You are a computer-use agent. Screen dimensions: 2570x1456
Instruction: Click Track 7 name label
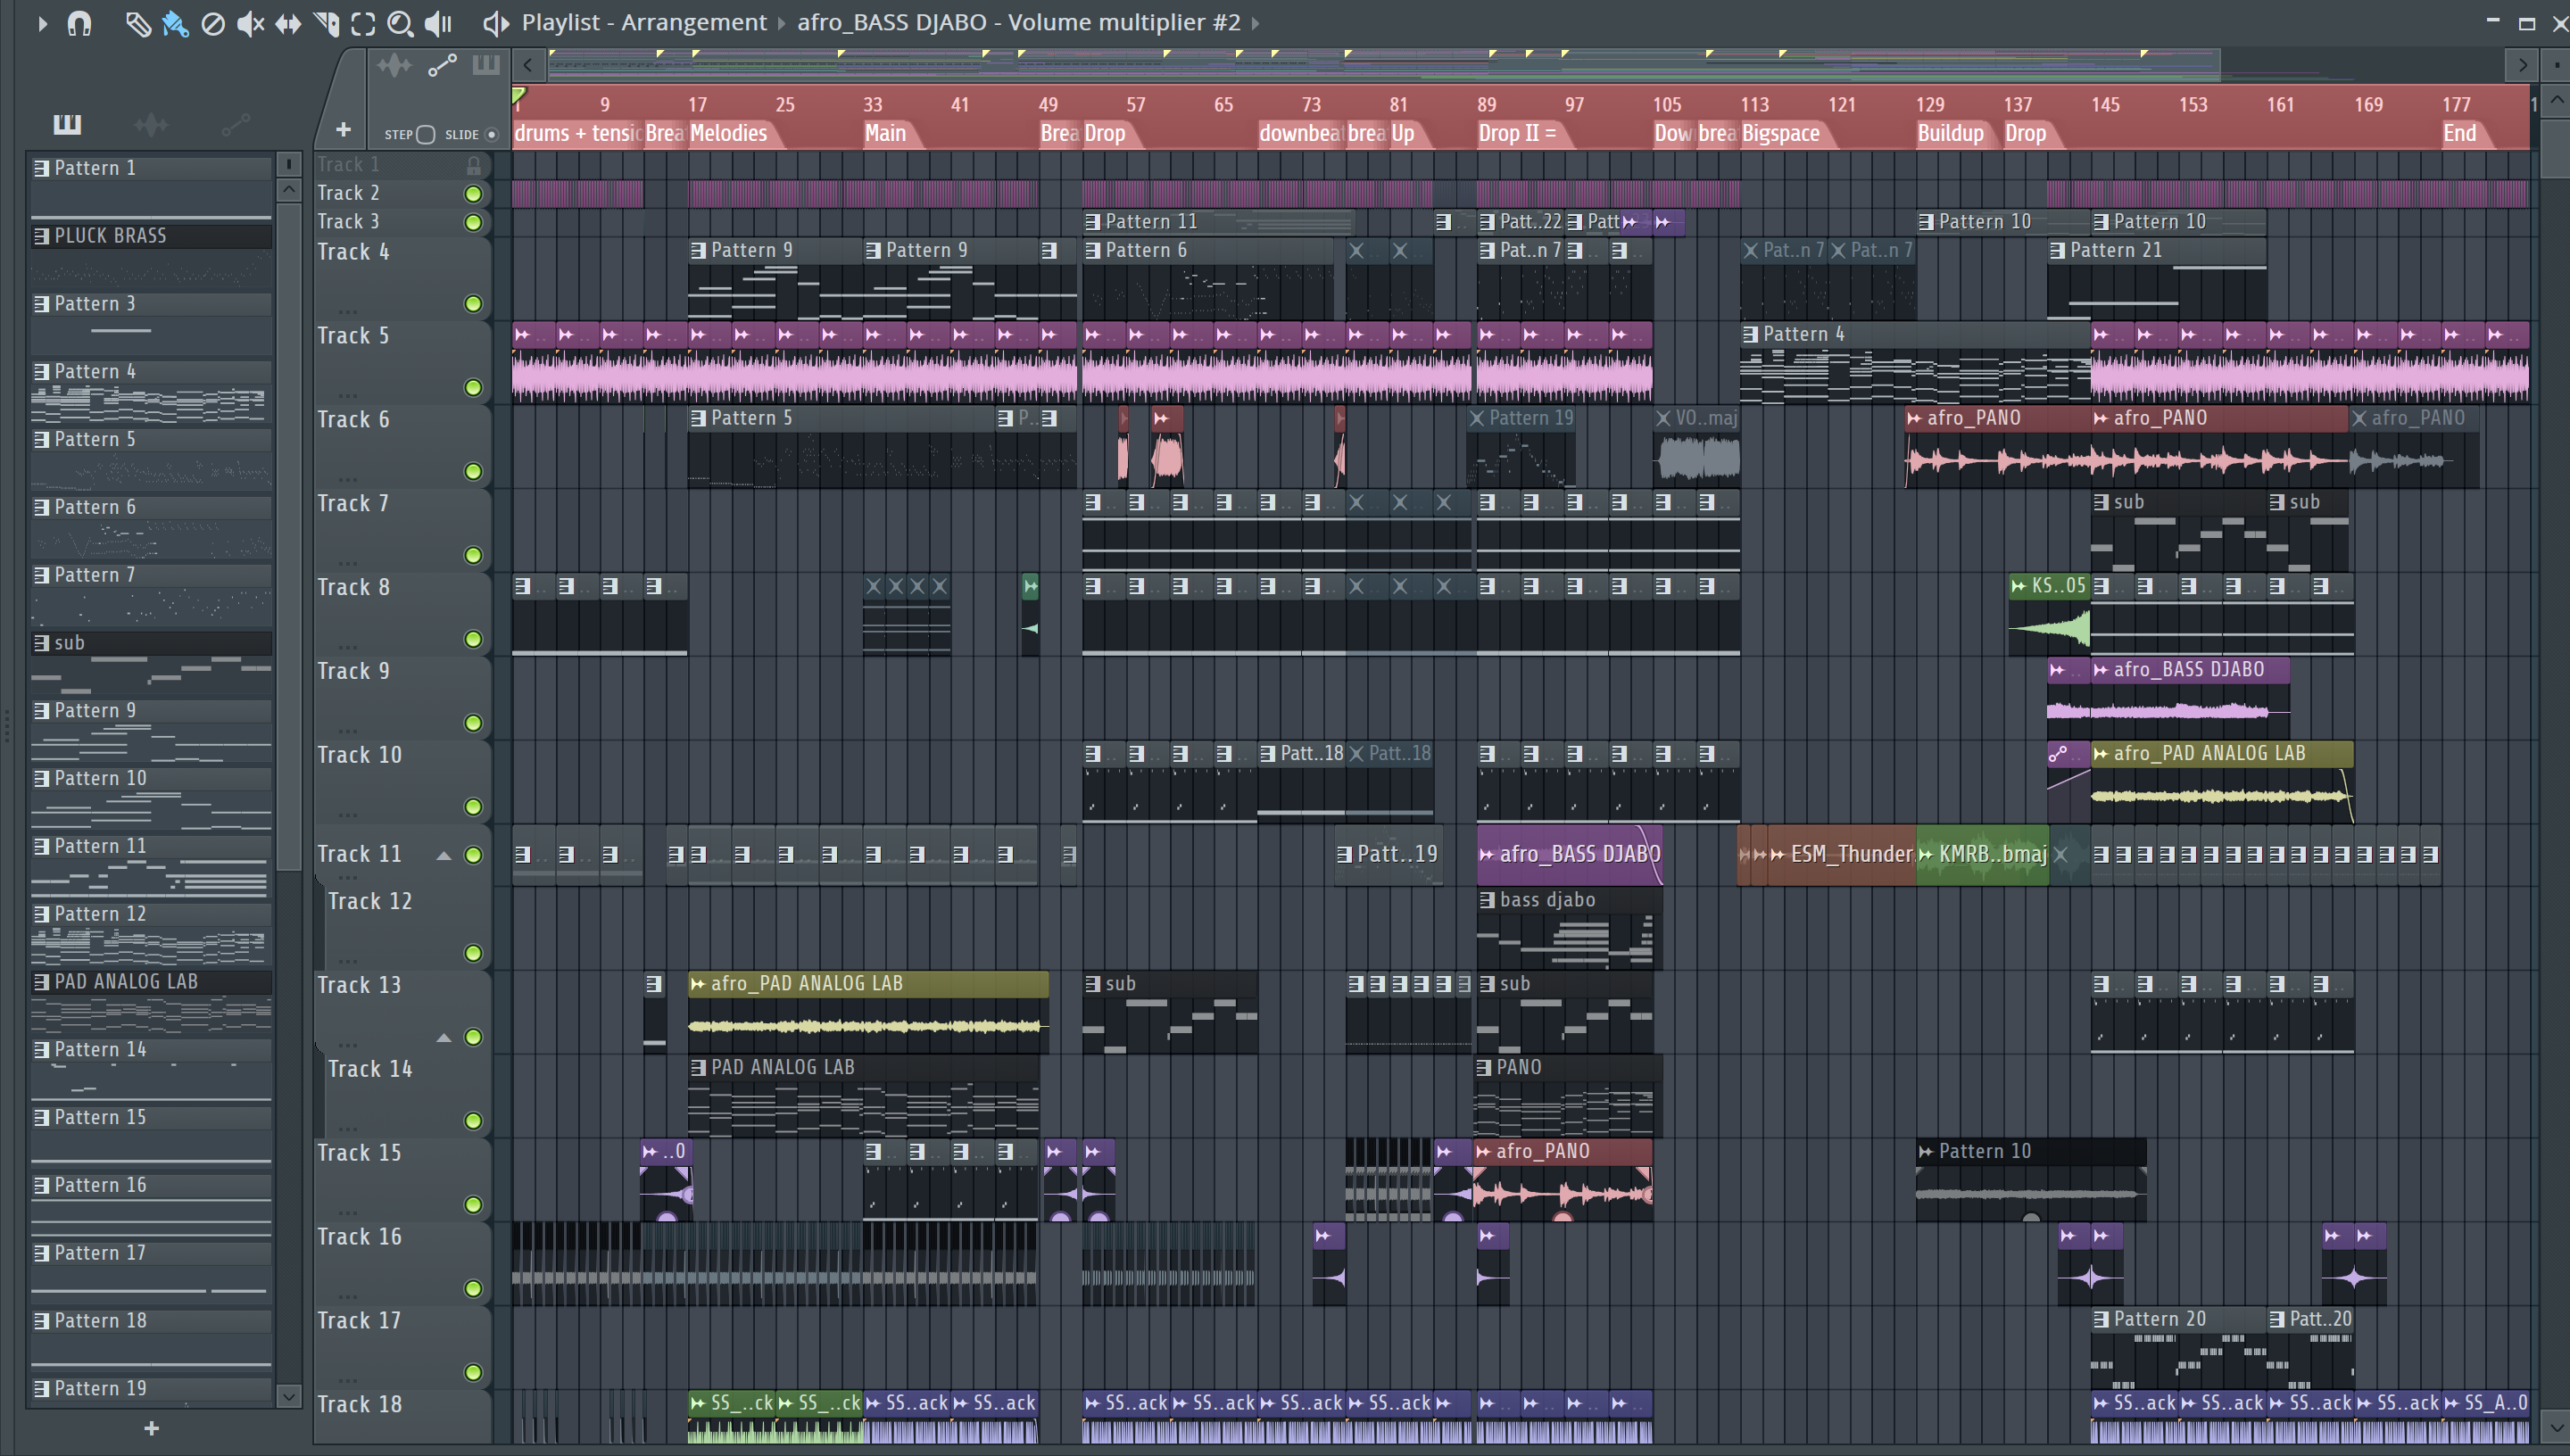coord(352,504)
